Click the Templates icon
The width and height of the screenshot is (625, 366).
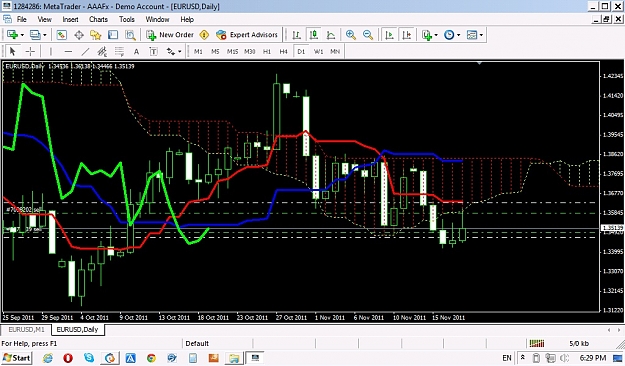coord(472,35)
